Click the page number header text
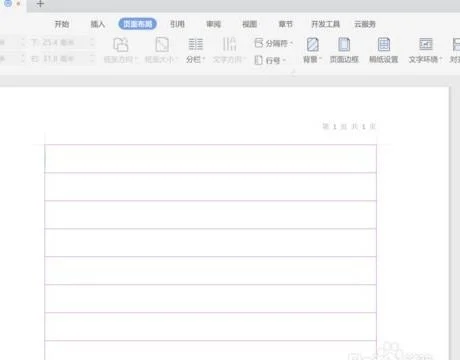The width and height of the screenshot is (460, 360). coord(349,126)
